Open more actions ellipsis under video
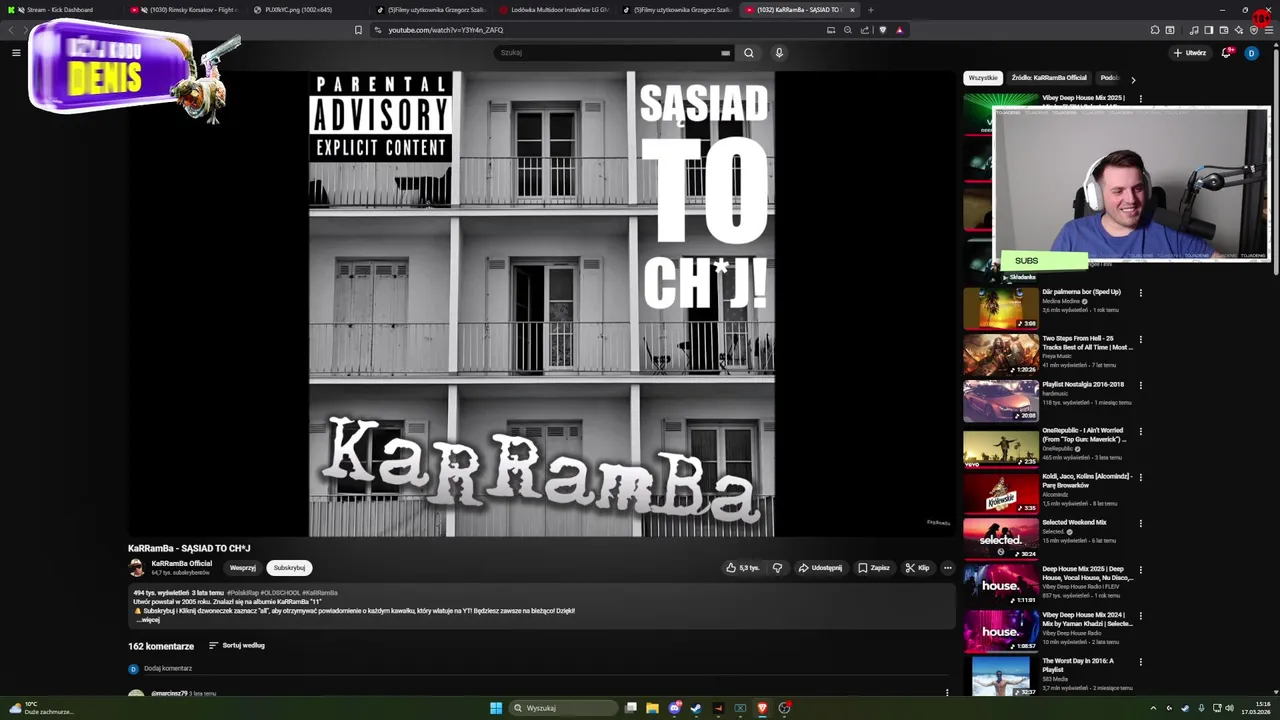This screenshot has height=720, width=1280. [947, 568]
